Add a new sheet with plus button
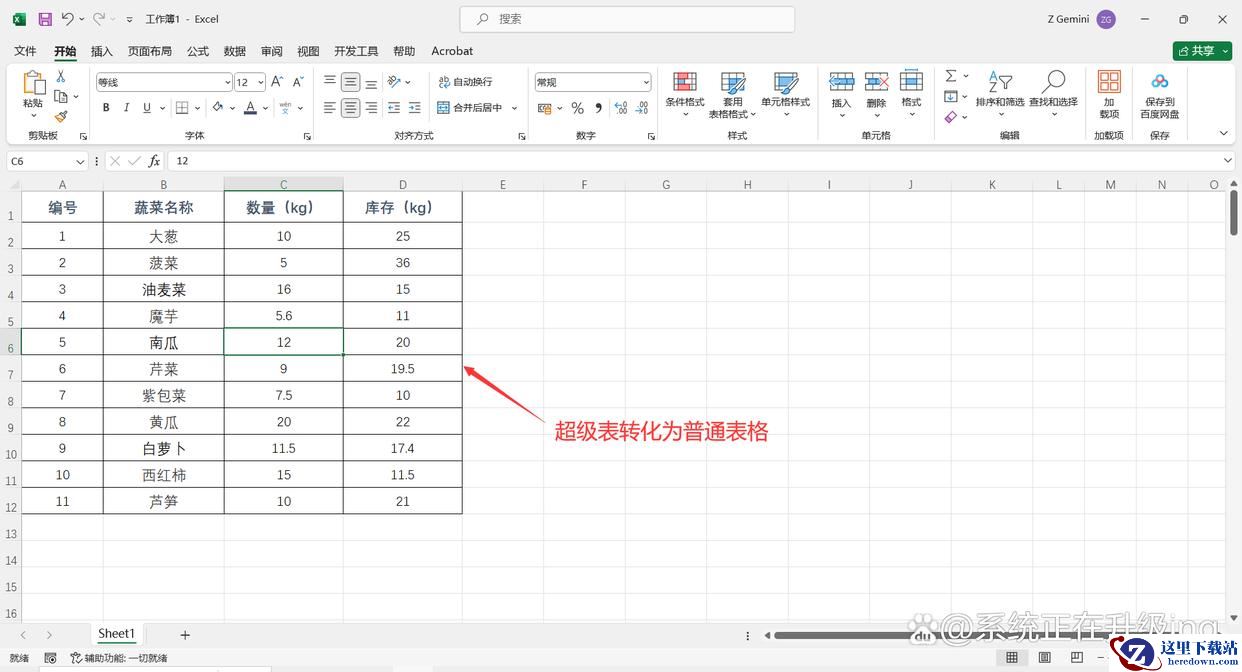The width and height of the screenshot is (1242, 672). pos(185,635)
